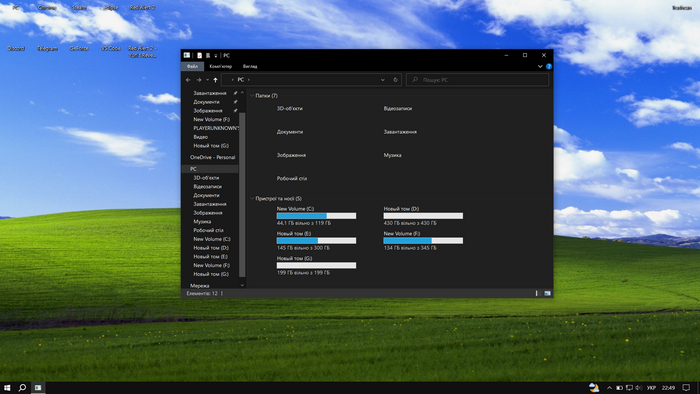Viewport: 700px width, 394px height.
Task: Click the New Volume (C:) usage bar
Action: pyautogui.click(x=317, y=216)
